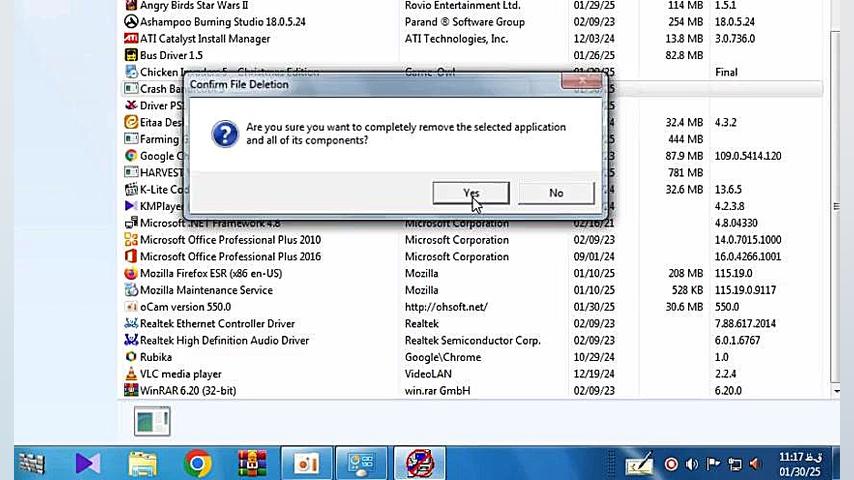Click the program list vertical scrollbar thumb
Image resolution: width=854 pixels, height=480 pixels.
point(835,206)
